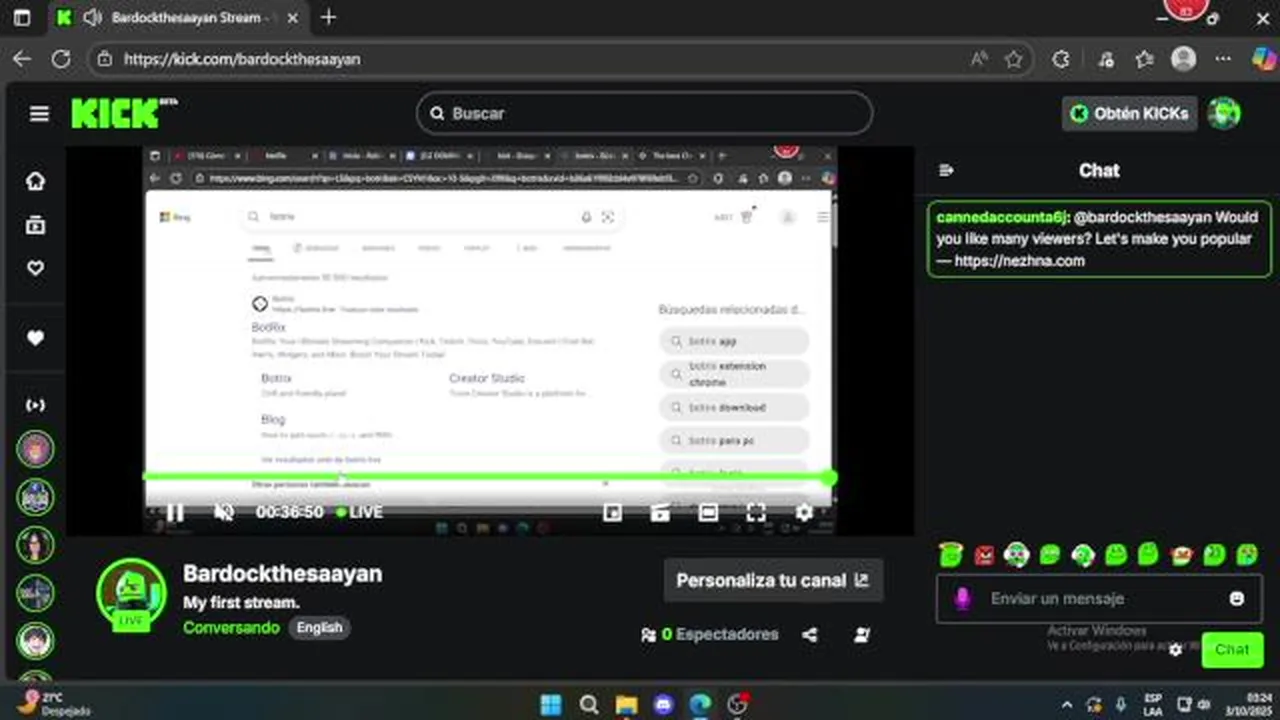This screenshot has height=720, width=1280.
Task: Insert the burger-style emote
Action: click(1181, 555)
